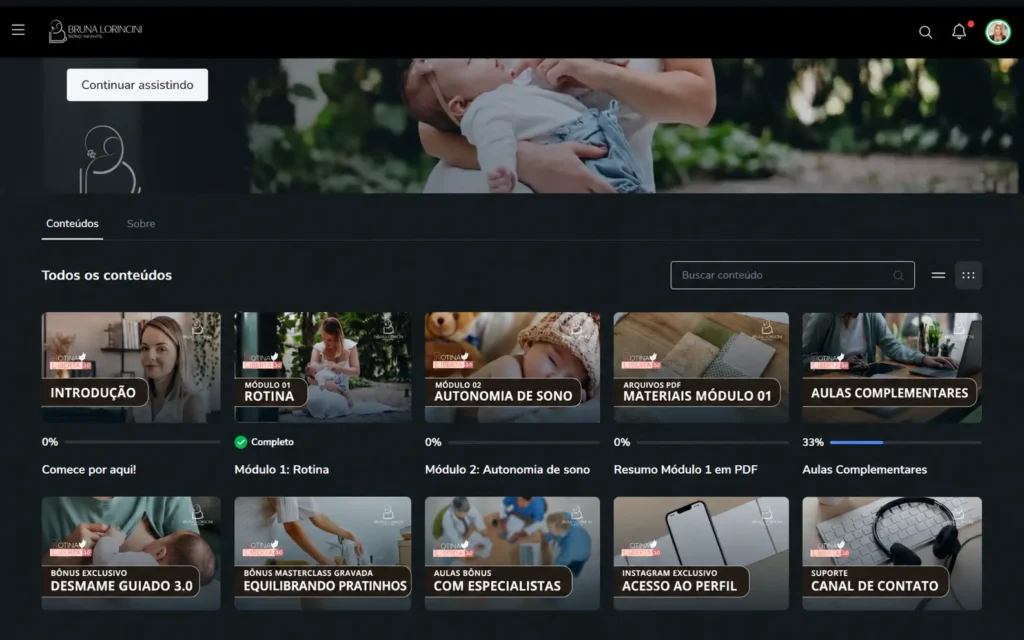Viewport: 1024px width, 640px height.
Task: Open the Equilibrando Pratinhos masterclass thumbnail
Action: point(323,553)
